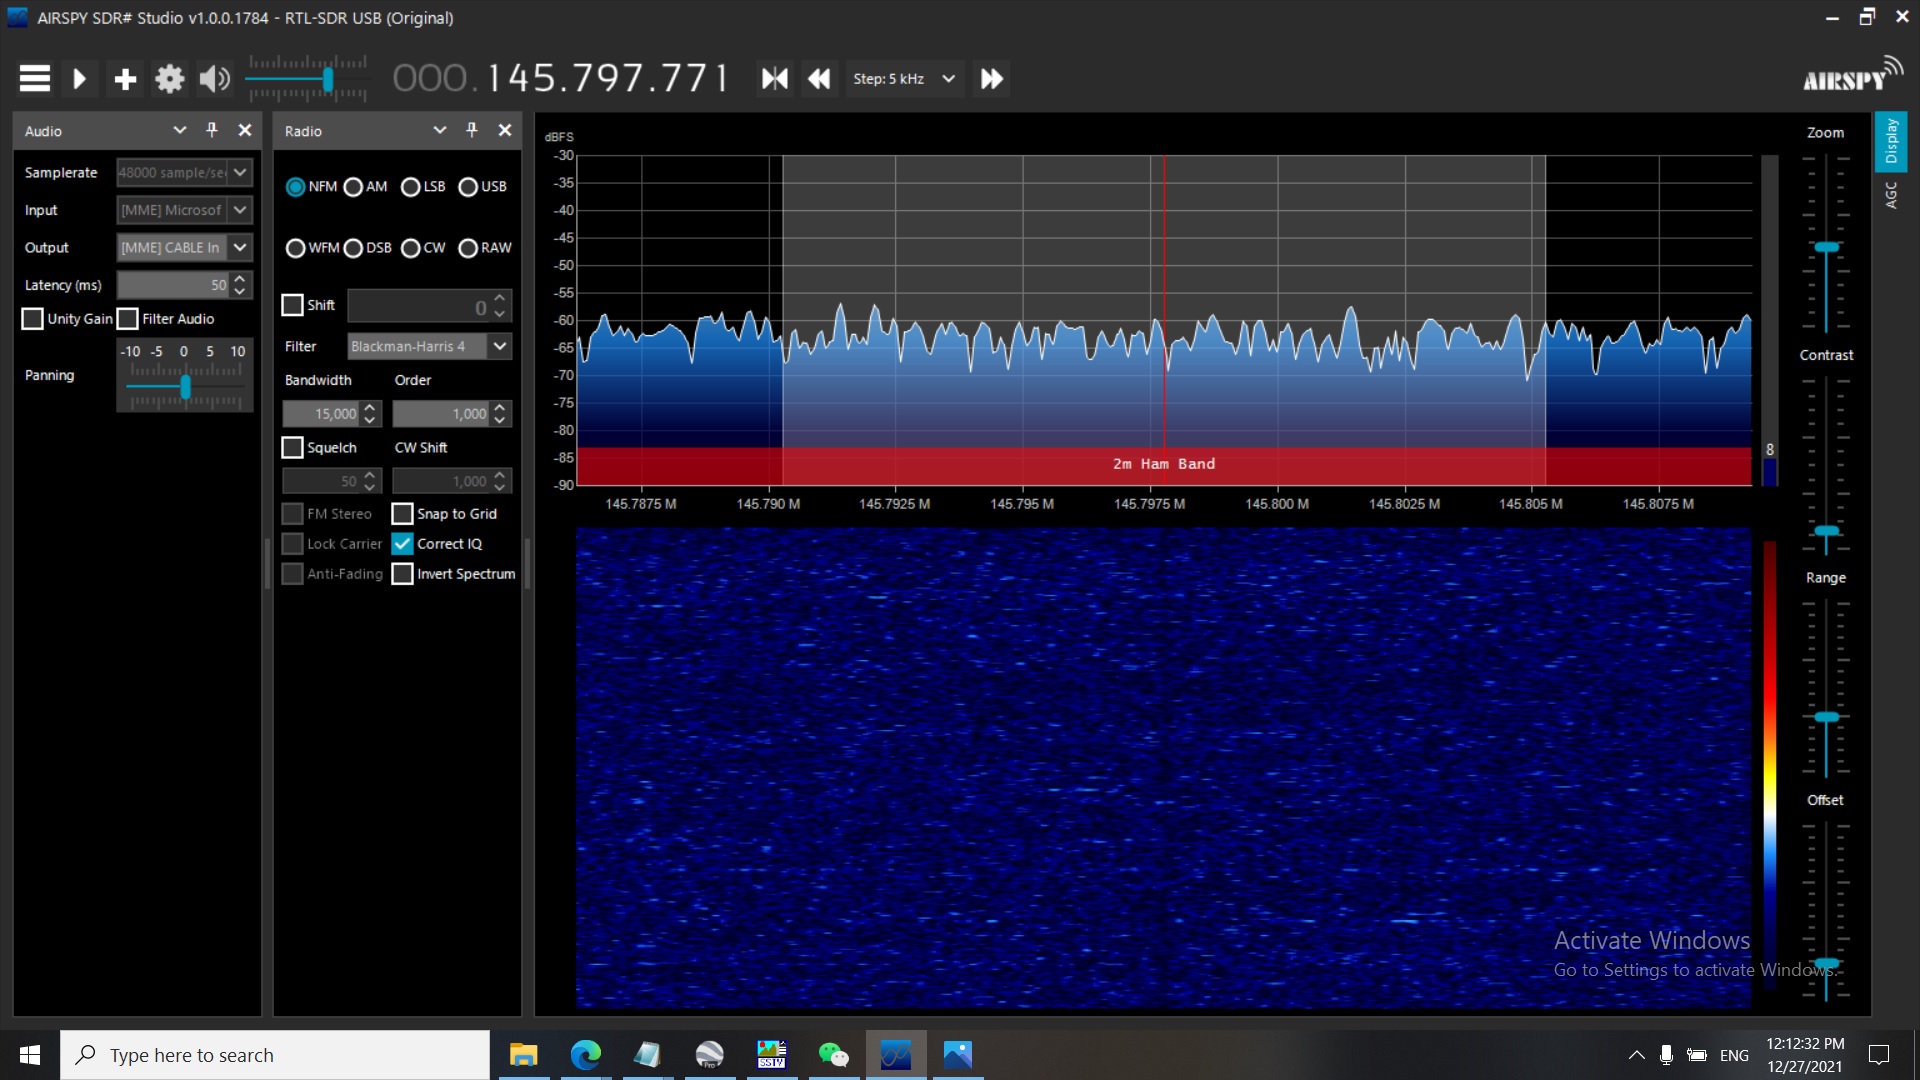Close the Radio panel
This screenshot has height=1080, width=1920.
click(505, 130)
